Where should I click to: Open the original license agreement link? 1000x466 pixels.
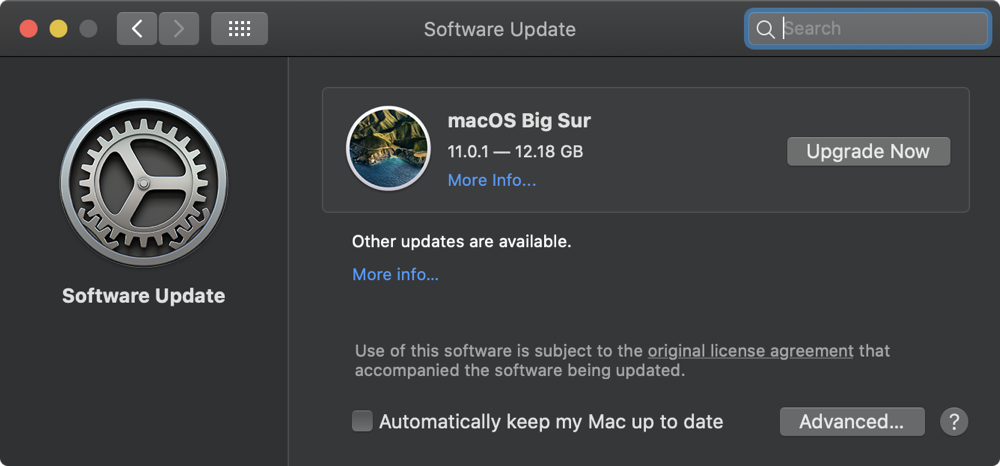(750, 351)
